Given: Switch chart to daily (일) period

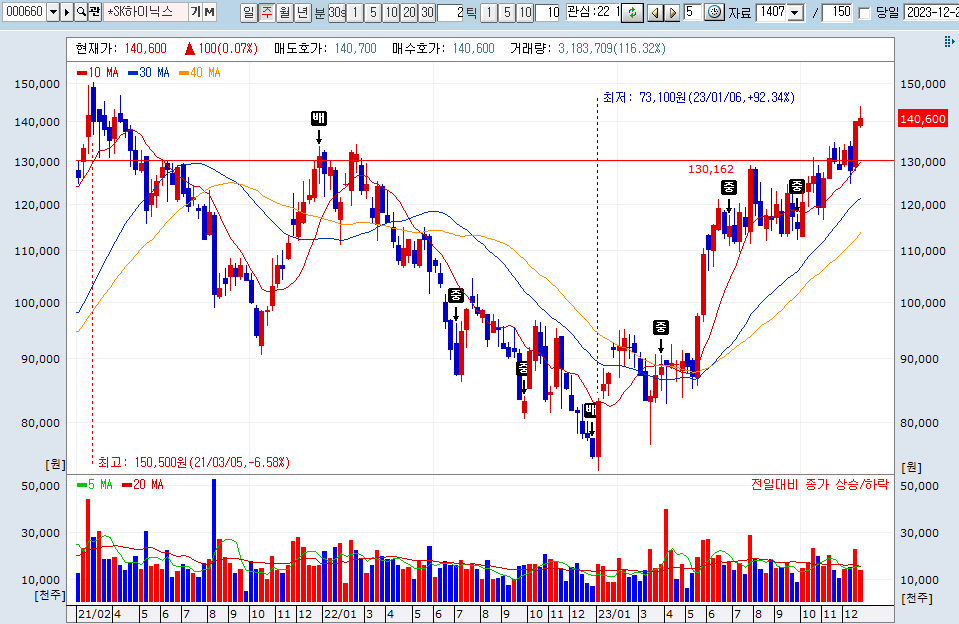Looking at the screenshot, I should 248,12.
